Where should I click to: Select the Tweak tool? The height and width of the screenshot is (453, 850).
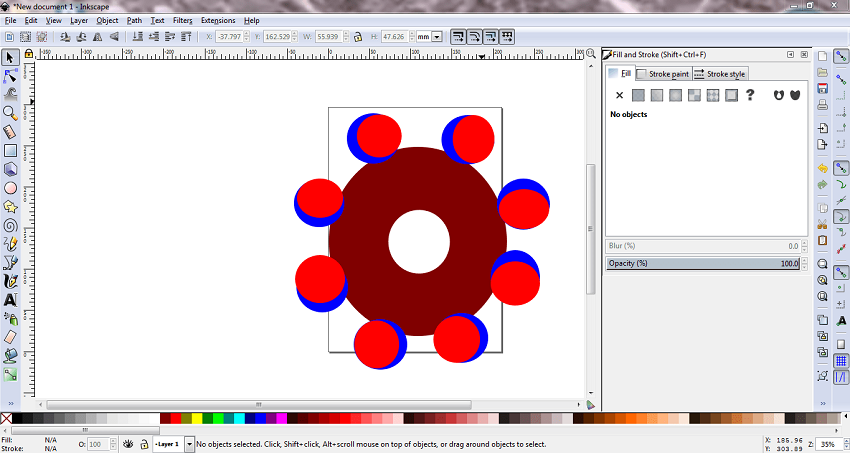point(10,94)
